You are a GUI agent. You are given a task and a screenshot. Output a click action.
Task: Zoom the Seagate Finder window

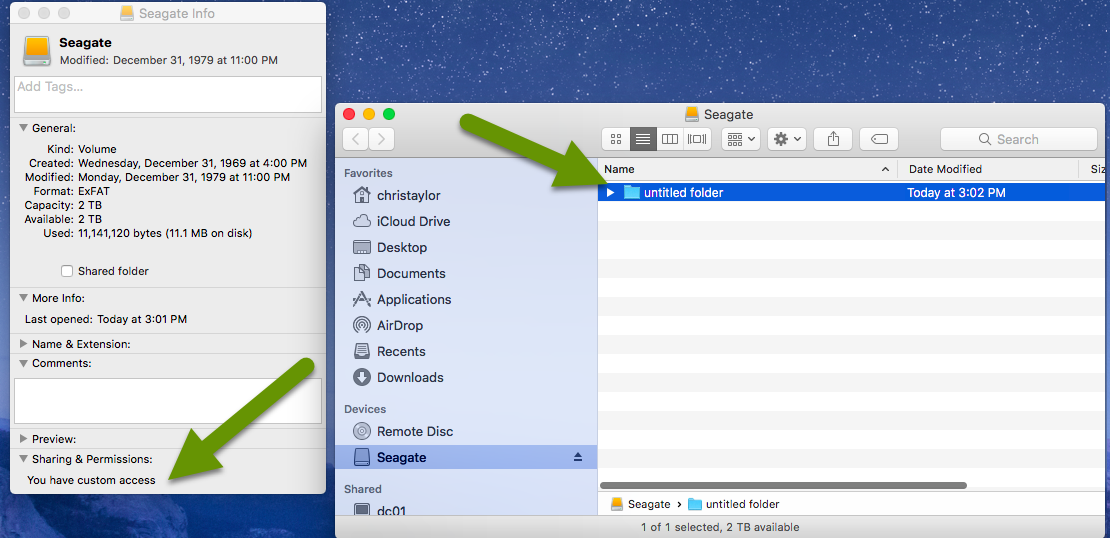[x=389, y=114]
